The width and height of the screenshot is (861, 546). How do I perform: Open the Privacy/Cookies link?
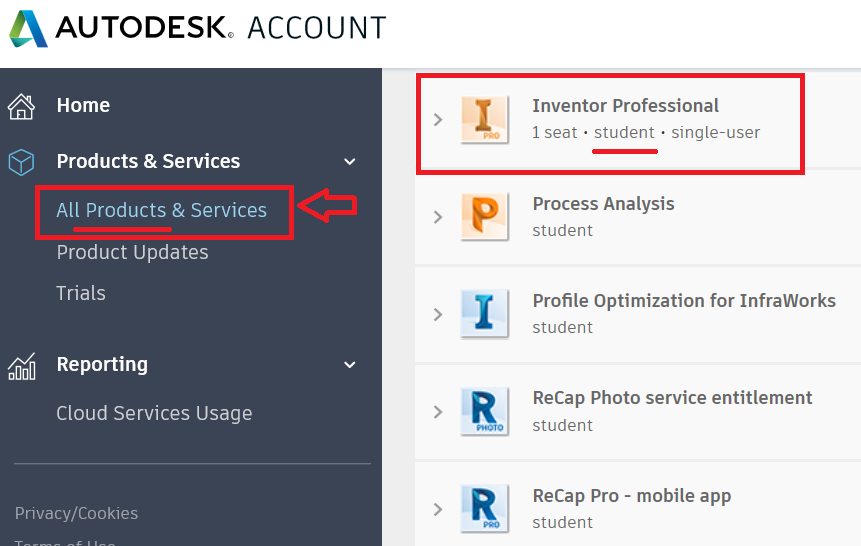pos(77,513)
